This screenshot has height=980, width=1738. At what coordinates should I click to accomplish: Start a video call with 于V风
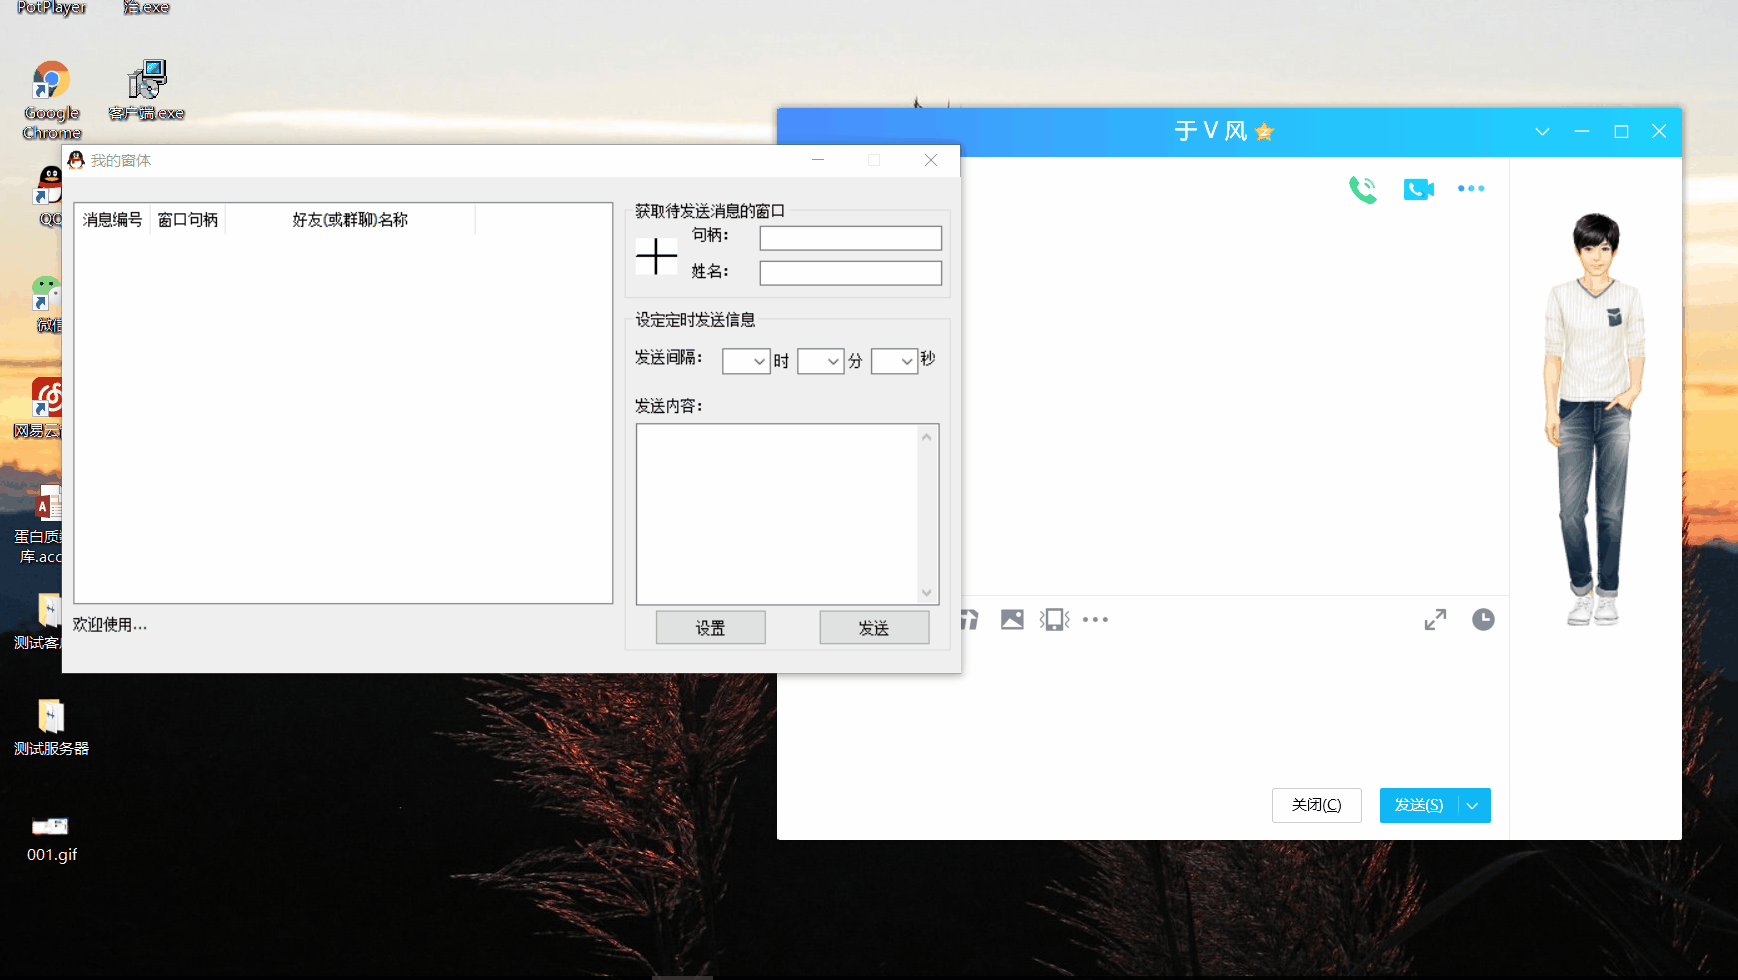pos(1418,188)
